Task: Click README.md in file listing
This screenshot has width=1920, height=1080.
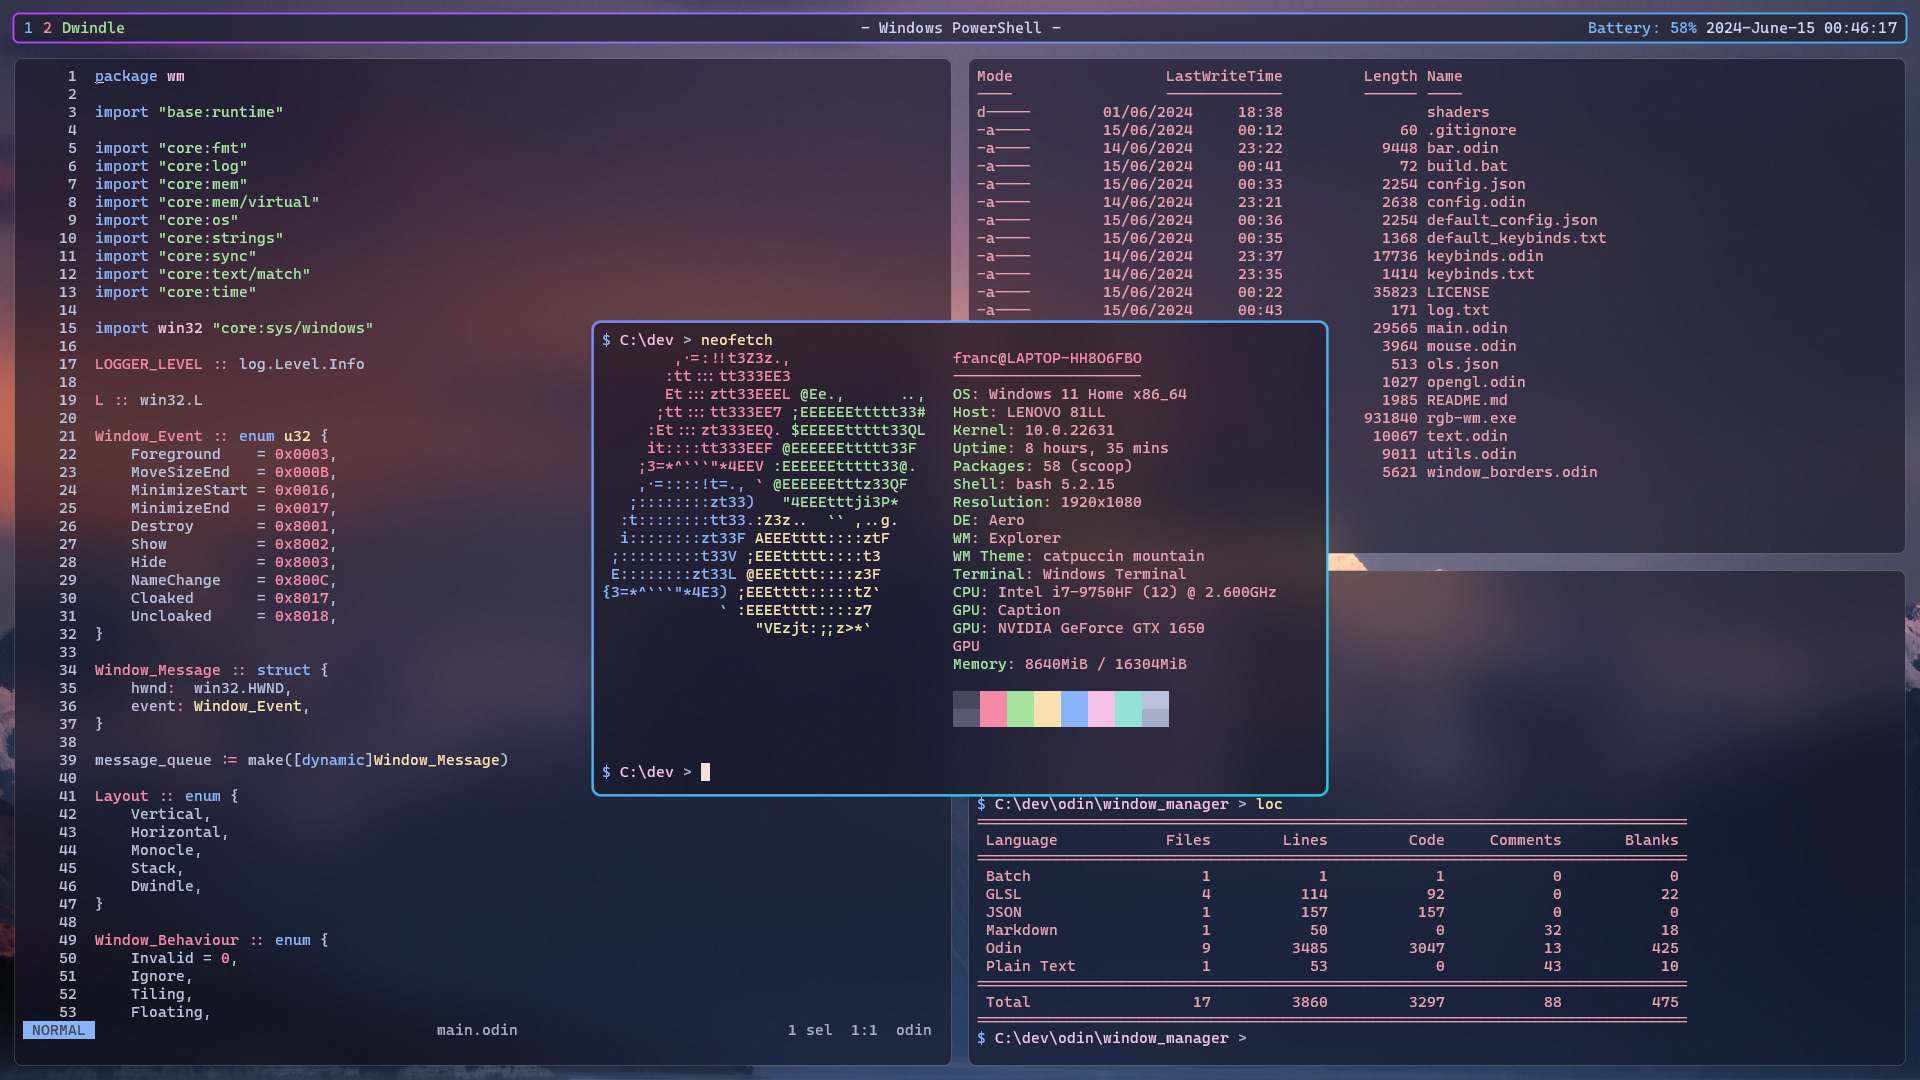Action: (1467, 400)
